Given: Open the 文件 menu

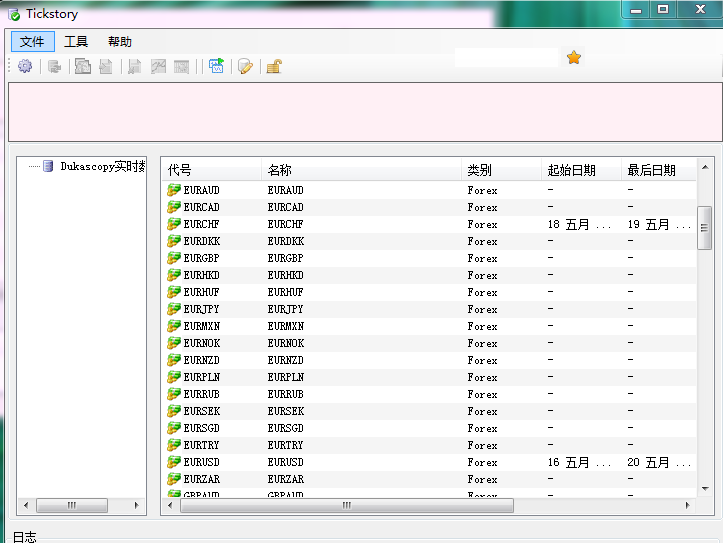Looking at the screenshot, I should [32, 41].
